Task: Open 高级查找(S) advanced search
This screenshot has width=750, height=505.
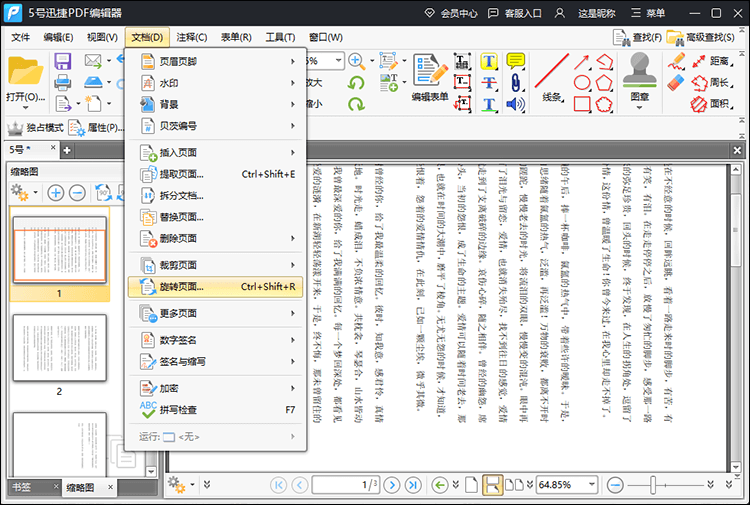Action: (701, 37)
